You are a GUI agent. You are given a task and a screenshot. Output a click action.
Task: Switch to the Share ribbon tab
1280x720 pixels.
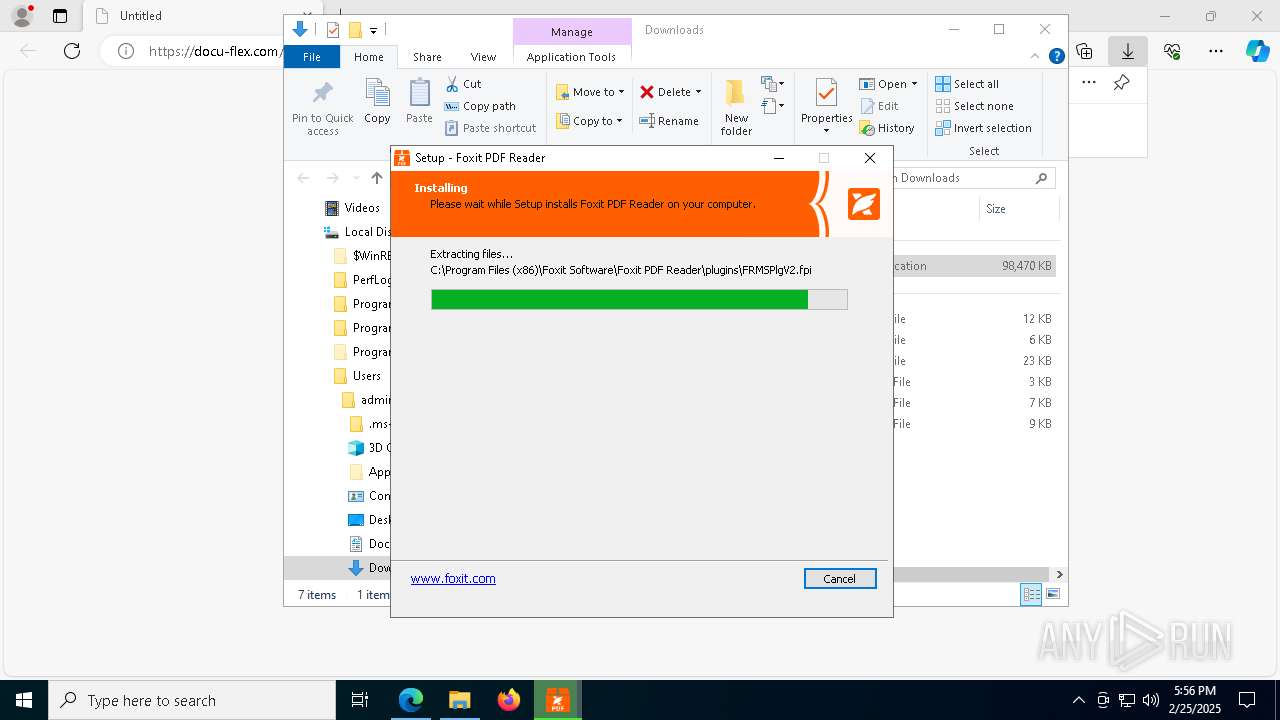427,57
